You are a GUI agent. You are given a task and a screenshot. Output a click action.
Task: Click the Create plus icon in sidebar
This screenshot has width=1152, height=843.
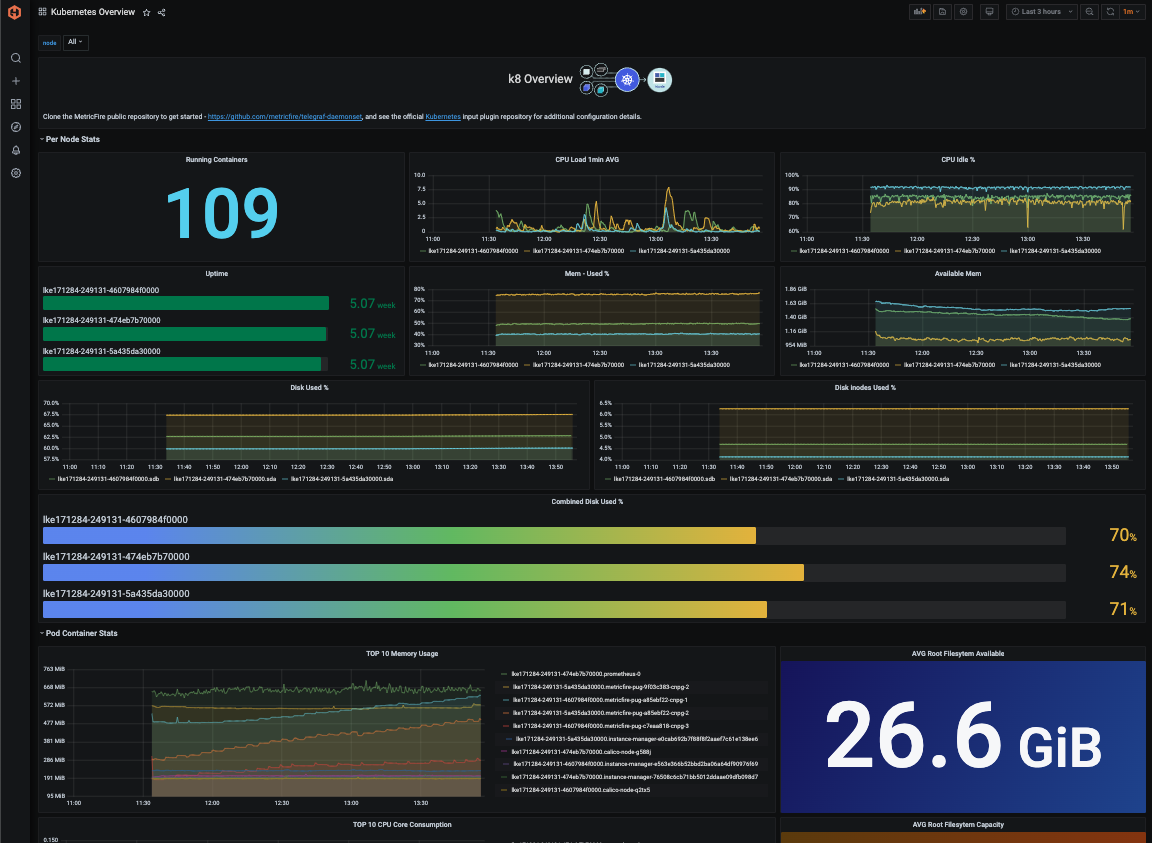click(x=15, y=81)
